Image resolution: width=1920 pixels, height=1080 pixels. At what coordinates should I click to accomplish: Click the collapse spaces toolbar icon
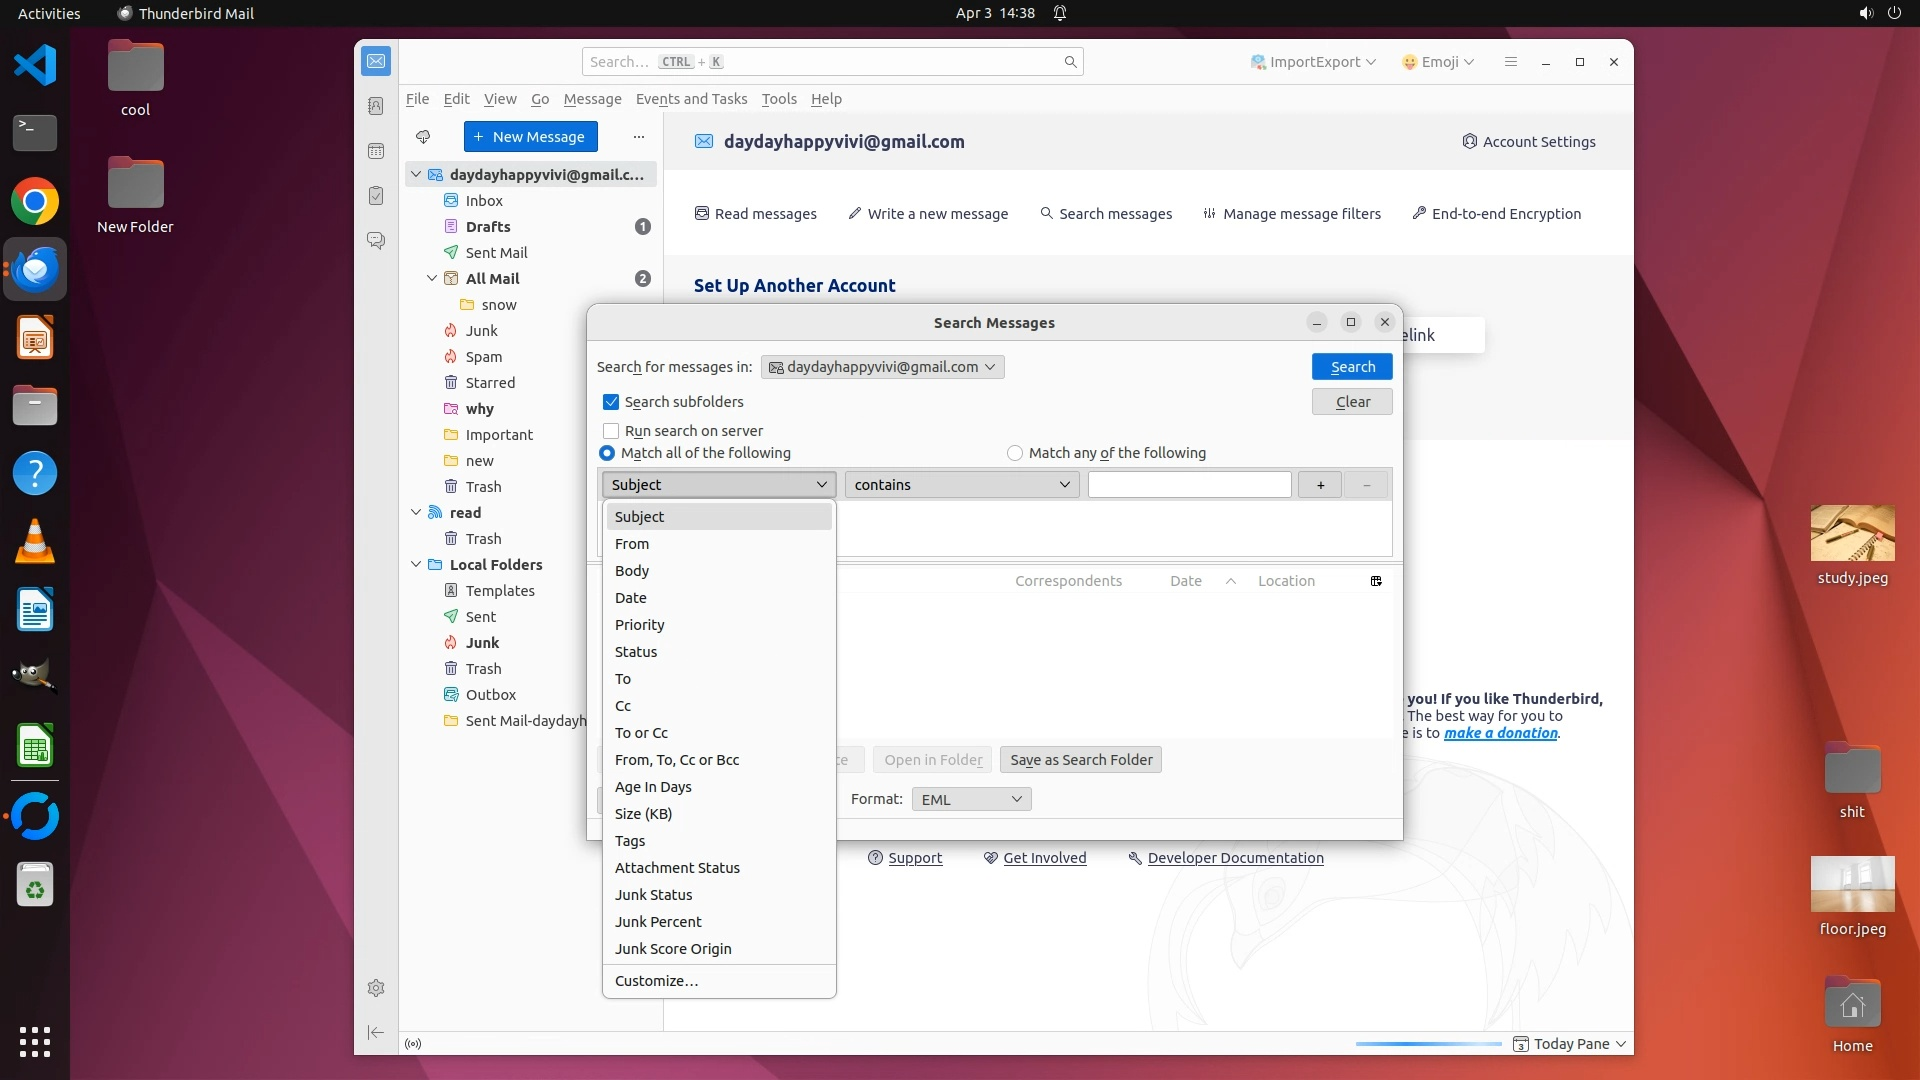pos(376,1032)
